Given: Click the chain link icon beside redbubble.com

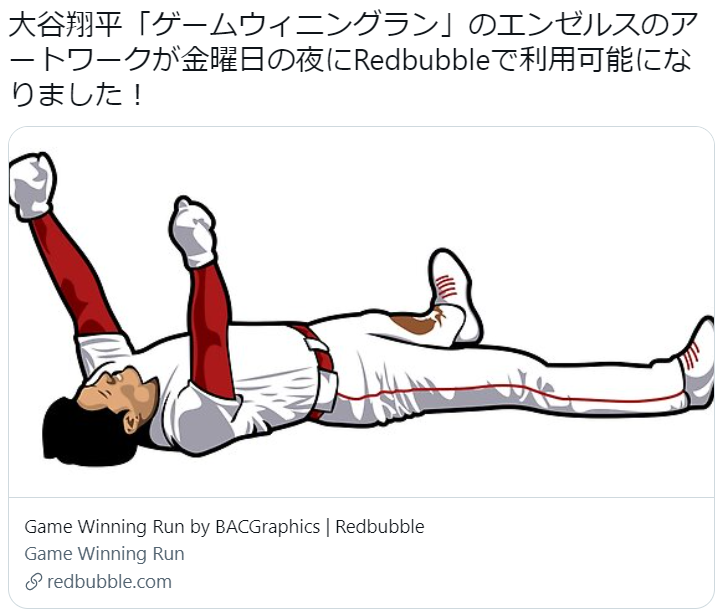Looking at the screenshot, I should pyautogui.click(x=34, y=582).
